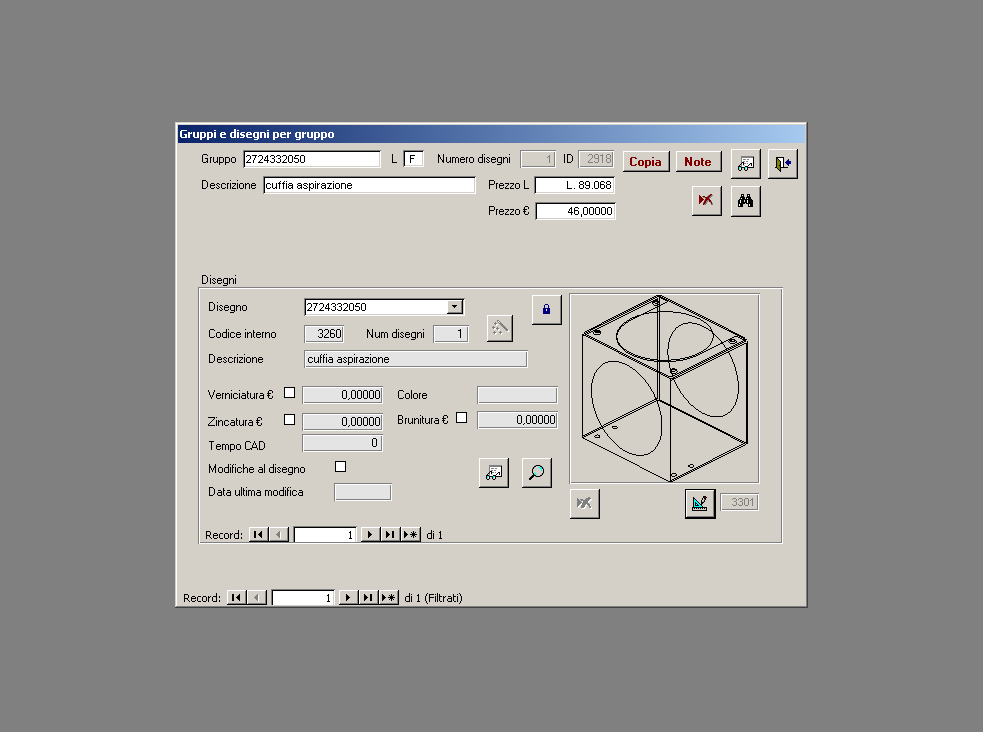Click the Disegni Descrizione grey field
The width and height of the screenshot is (983, 732).
click(x=416, y=359)
